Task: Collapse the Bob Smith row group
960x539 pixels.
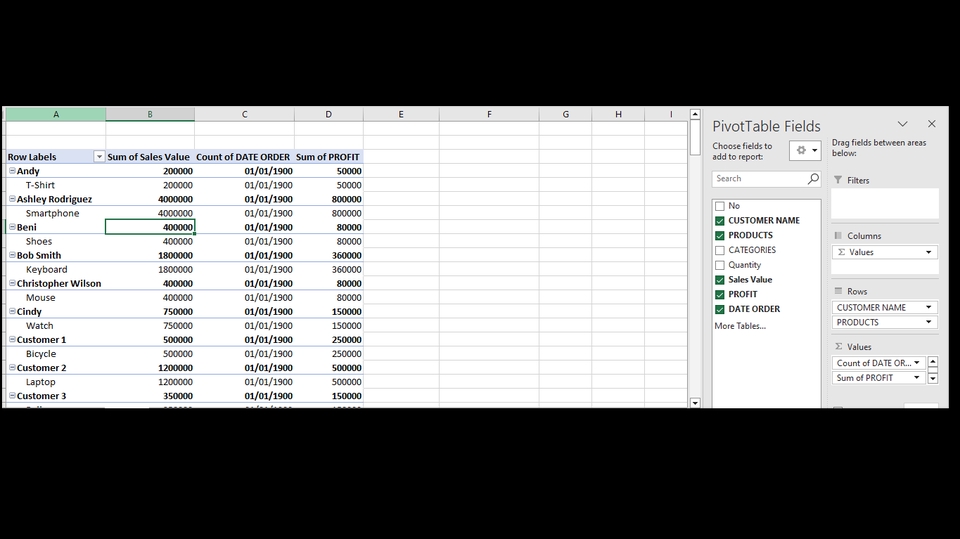Action: tap(12, 255)
